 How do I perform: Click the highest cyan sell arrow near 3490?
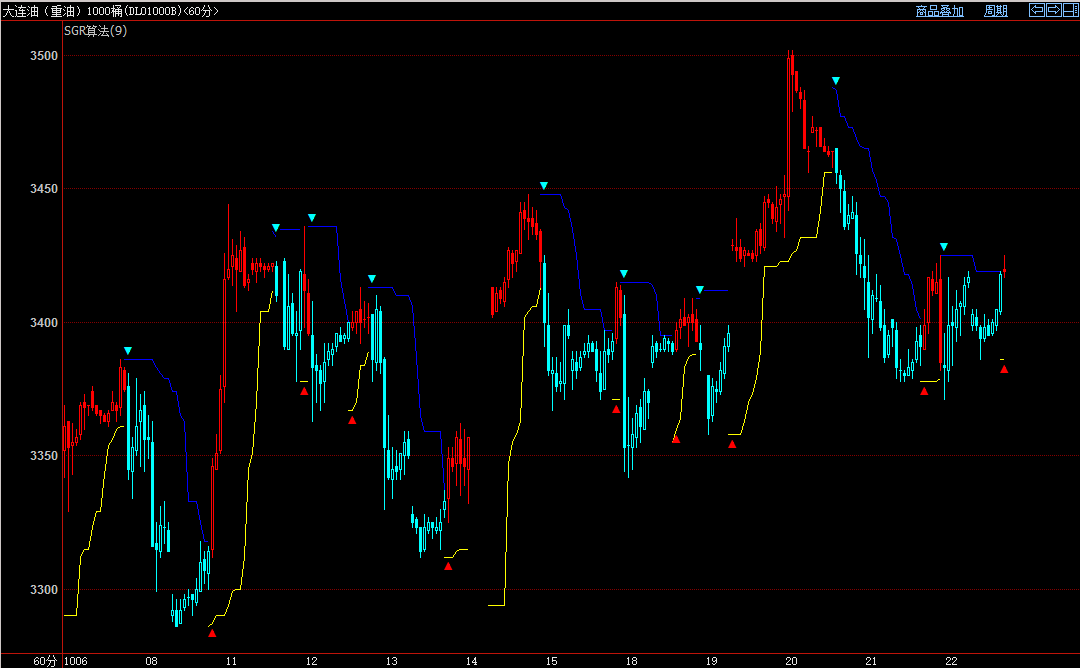point(835,81)
